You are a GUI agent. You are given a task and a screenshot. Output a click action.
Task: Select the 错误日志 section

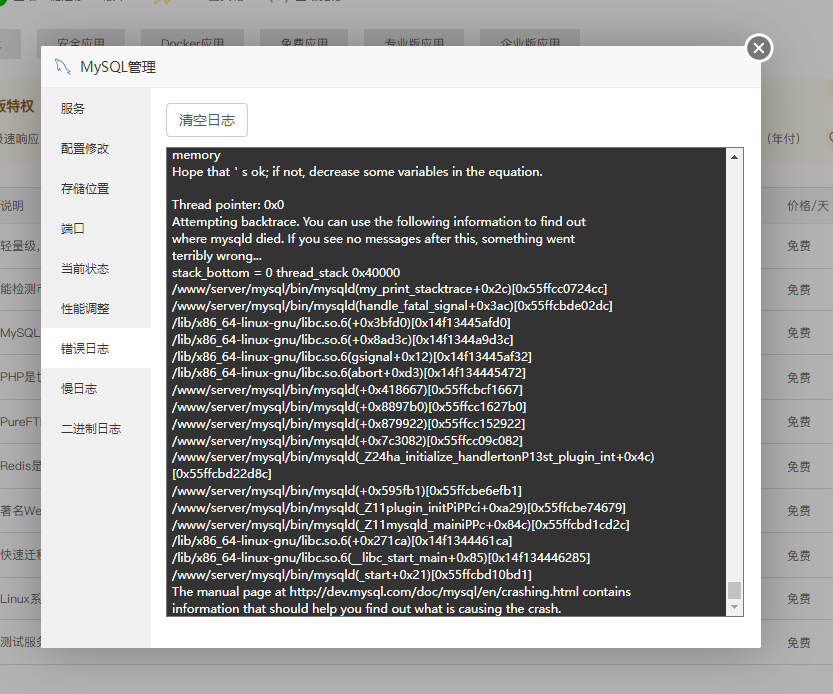(x=96, y=349)
